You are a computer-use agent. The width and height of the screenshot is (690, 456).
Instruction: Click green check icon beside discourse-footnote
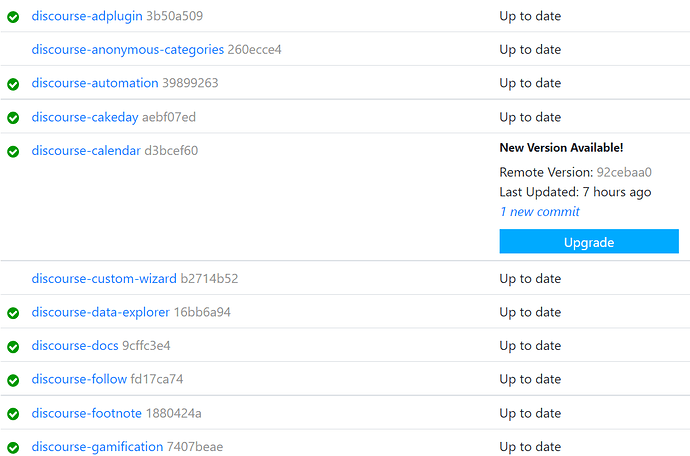point(13,414)
